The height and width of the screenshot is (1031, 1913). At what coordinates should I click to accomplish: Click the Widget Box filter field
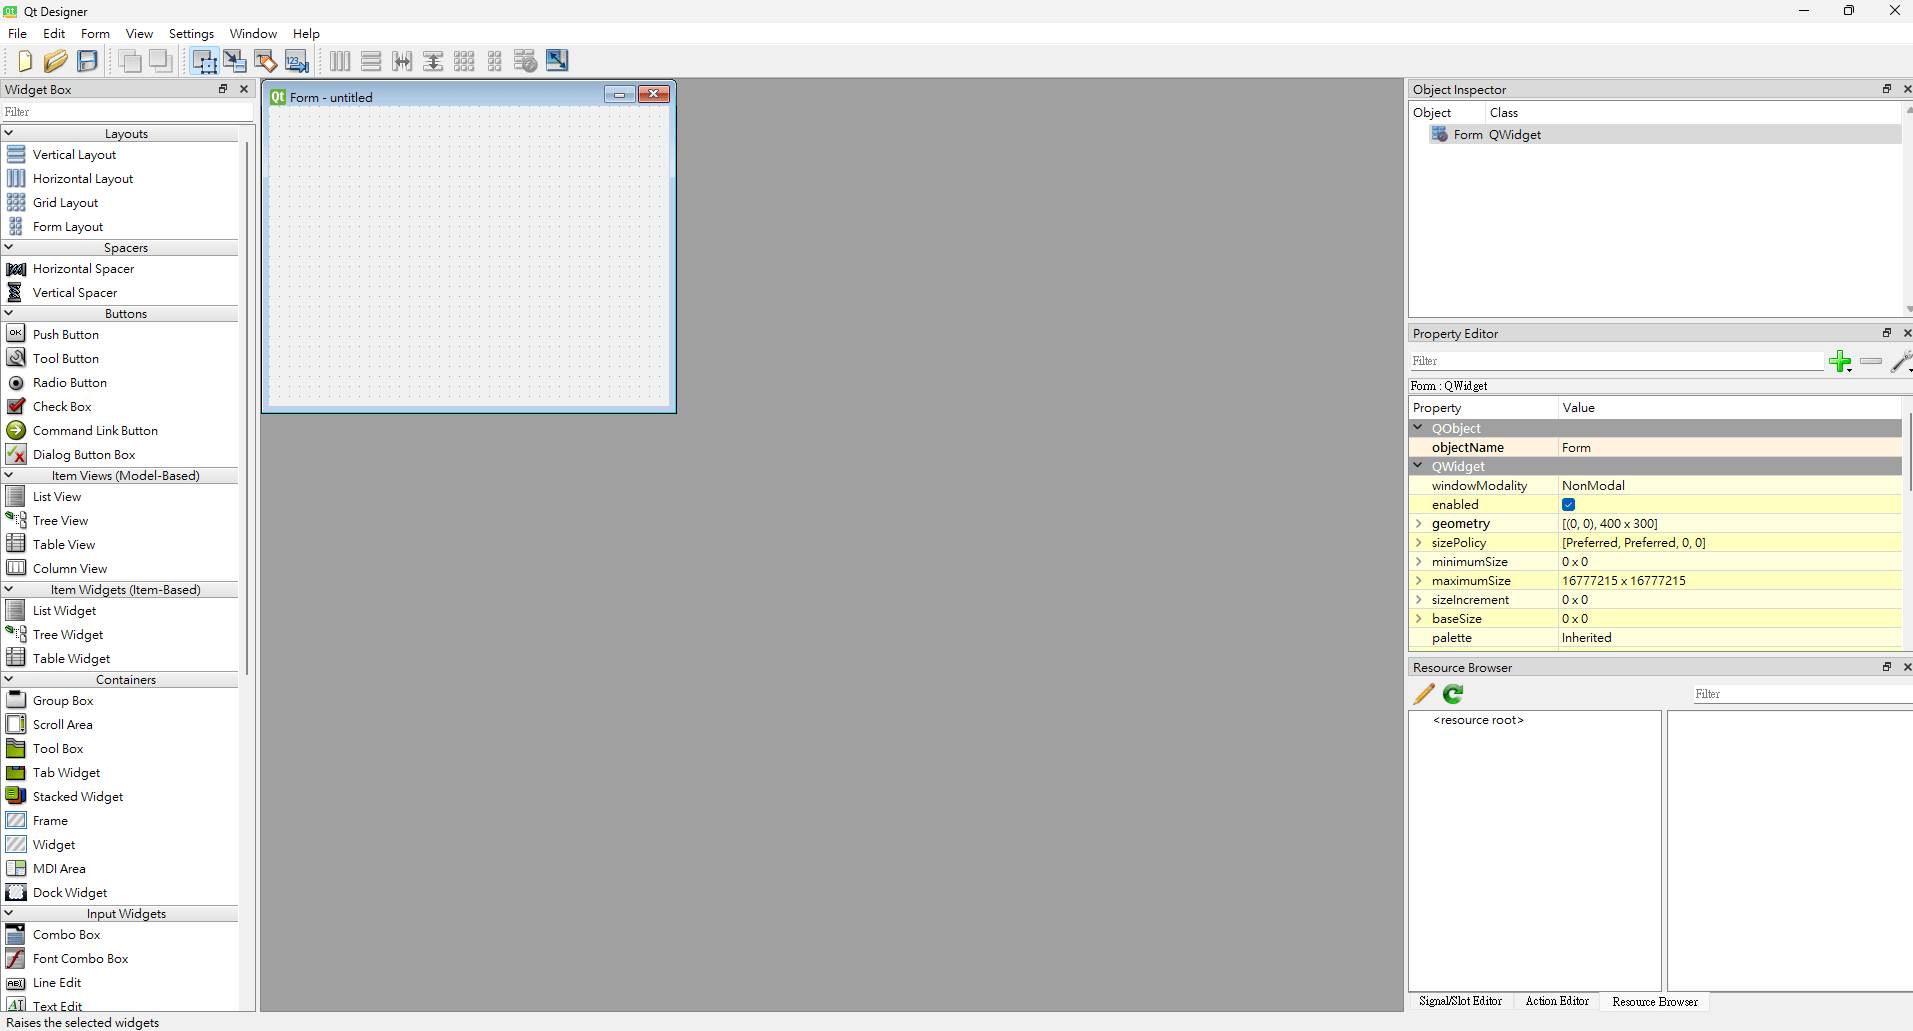coord(126,112)
